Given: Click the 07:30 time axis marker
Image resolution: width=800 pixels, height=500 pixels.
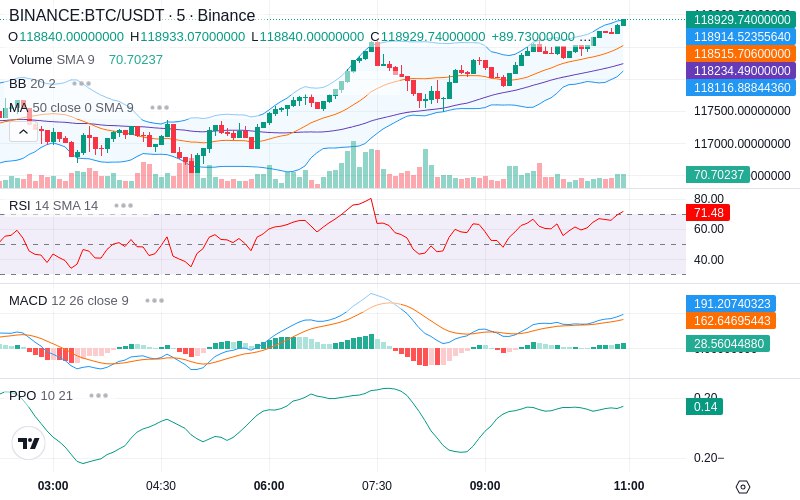Looking at the screenshot, I should click(377, 485).
